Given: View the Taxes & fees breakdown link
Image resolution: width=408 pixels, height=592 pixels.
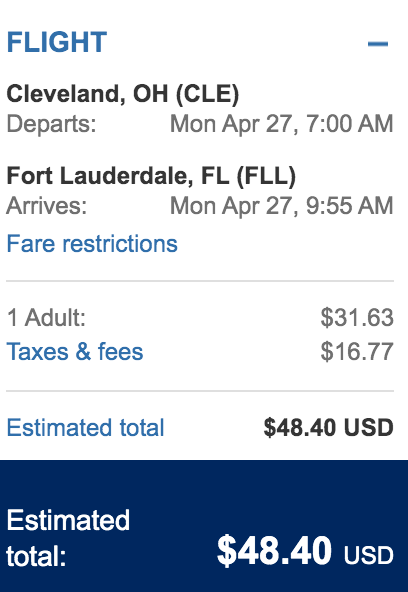Looking at the screenshot, I should [75, 352].
